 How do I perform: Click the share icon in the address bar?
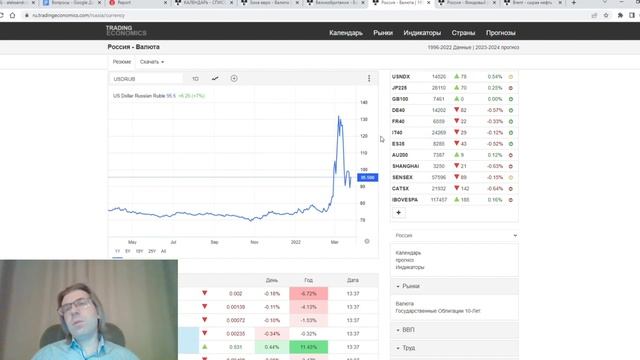click(594, 16)
